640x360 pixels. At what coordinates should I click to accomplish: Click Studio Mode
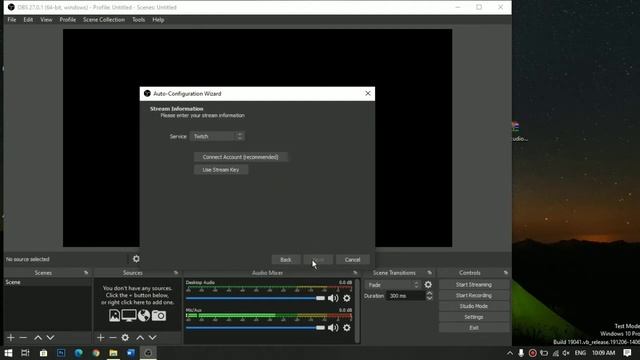474,306
